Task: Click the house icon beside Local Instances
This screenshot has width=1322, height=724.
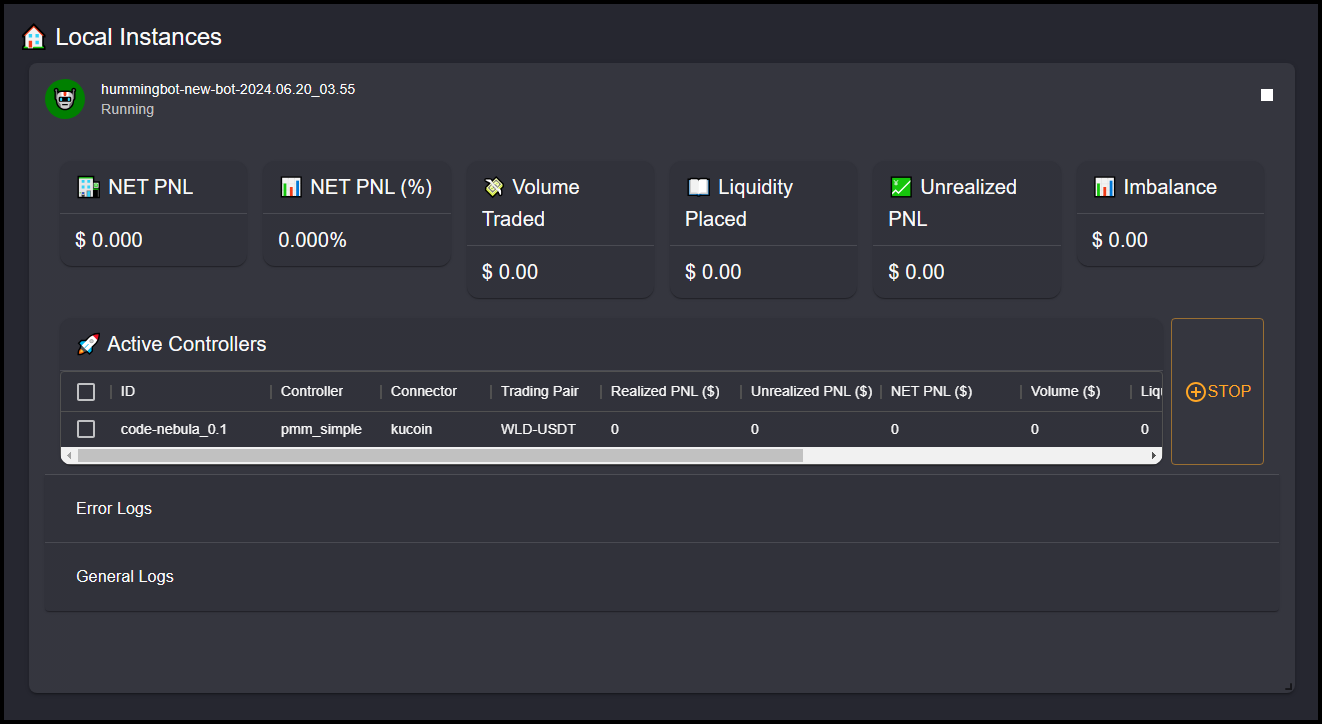Action: click(34, 38)
